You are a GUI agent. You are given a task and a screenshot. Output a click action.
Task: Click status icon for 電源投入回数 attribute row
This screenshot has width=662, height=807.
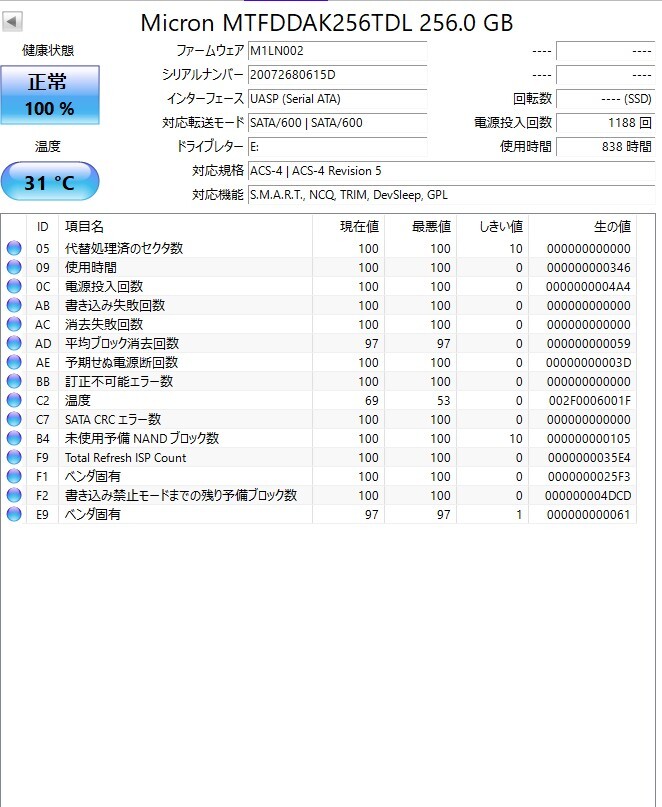(x=14, y=286)
